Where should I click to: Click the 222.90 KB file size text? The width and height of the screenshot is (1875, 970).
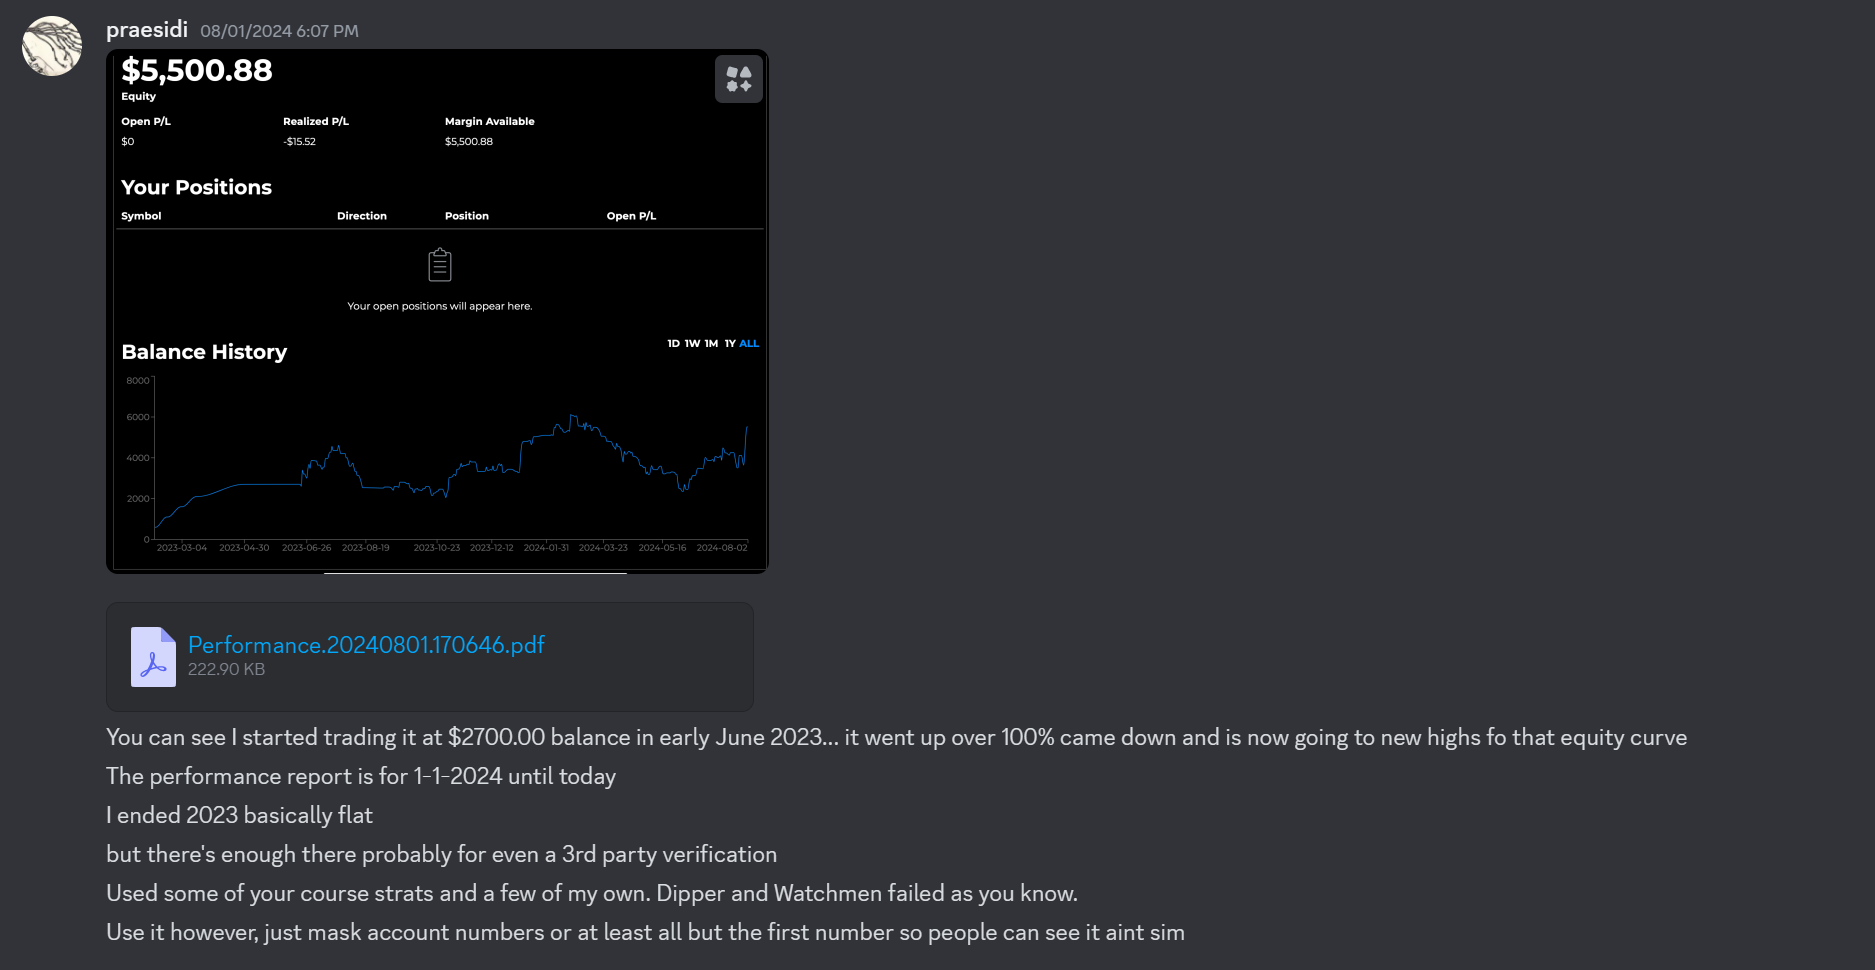coord(226,669)
